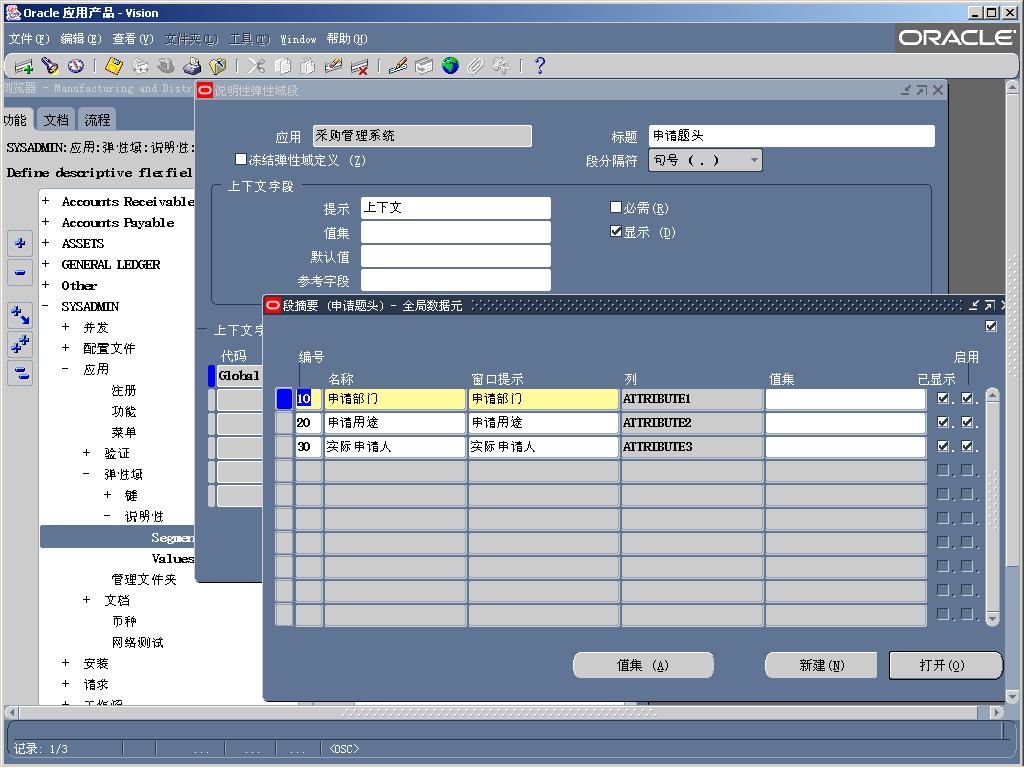Click the 新建 button
This screenshot has height=768, width=1024.
click(820, 665)
